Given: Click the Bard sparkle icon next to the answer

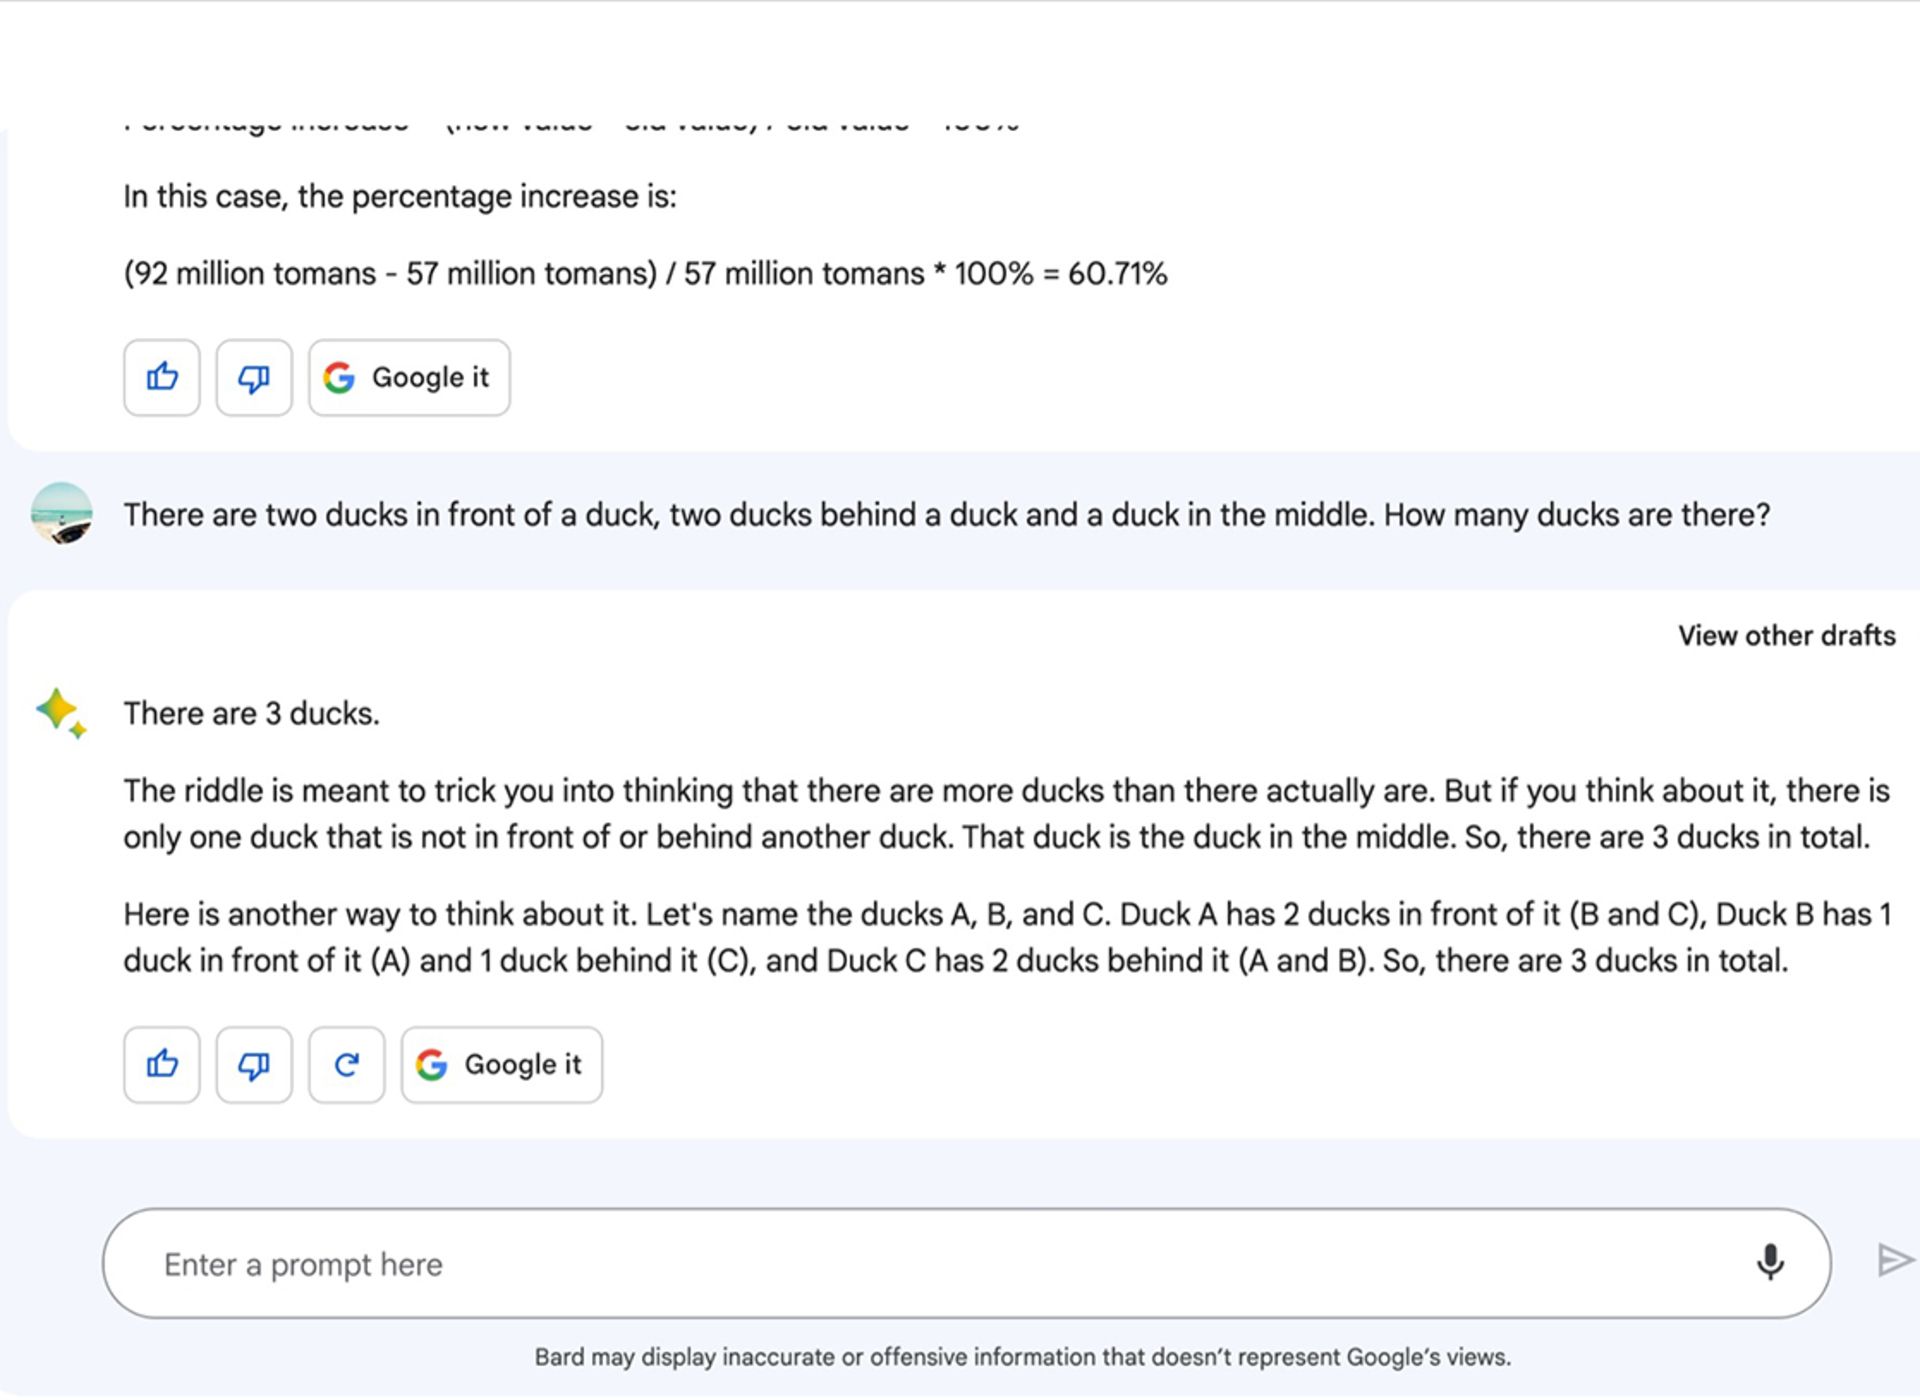Looking at the screenshot, I should [60, 713].
